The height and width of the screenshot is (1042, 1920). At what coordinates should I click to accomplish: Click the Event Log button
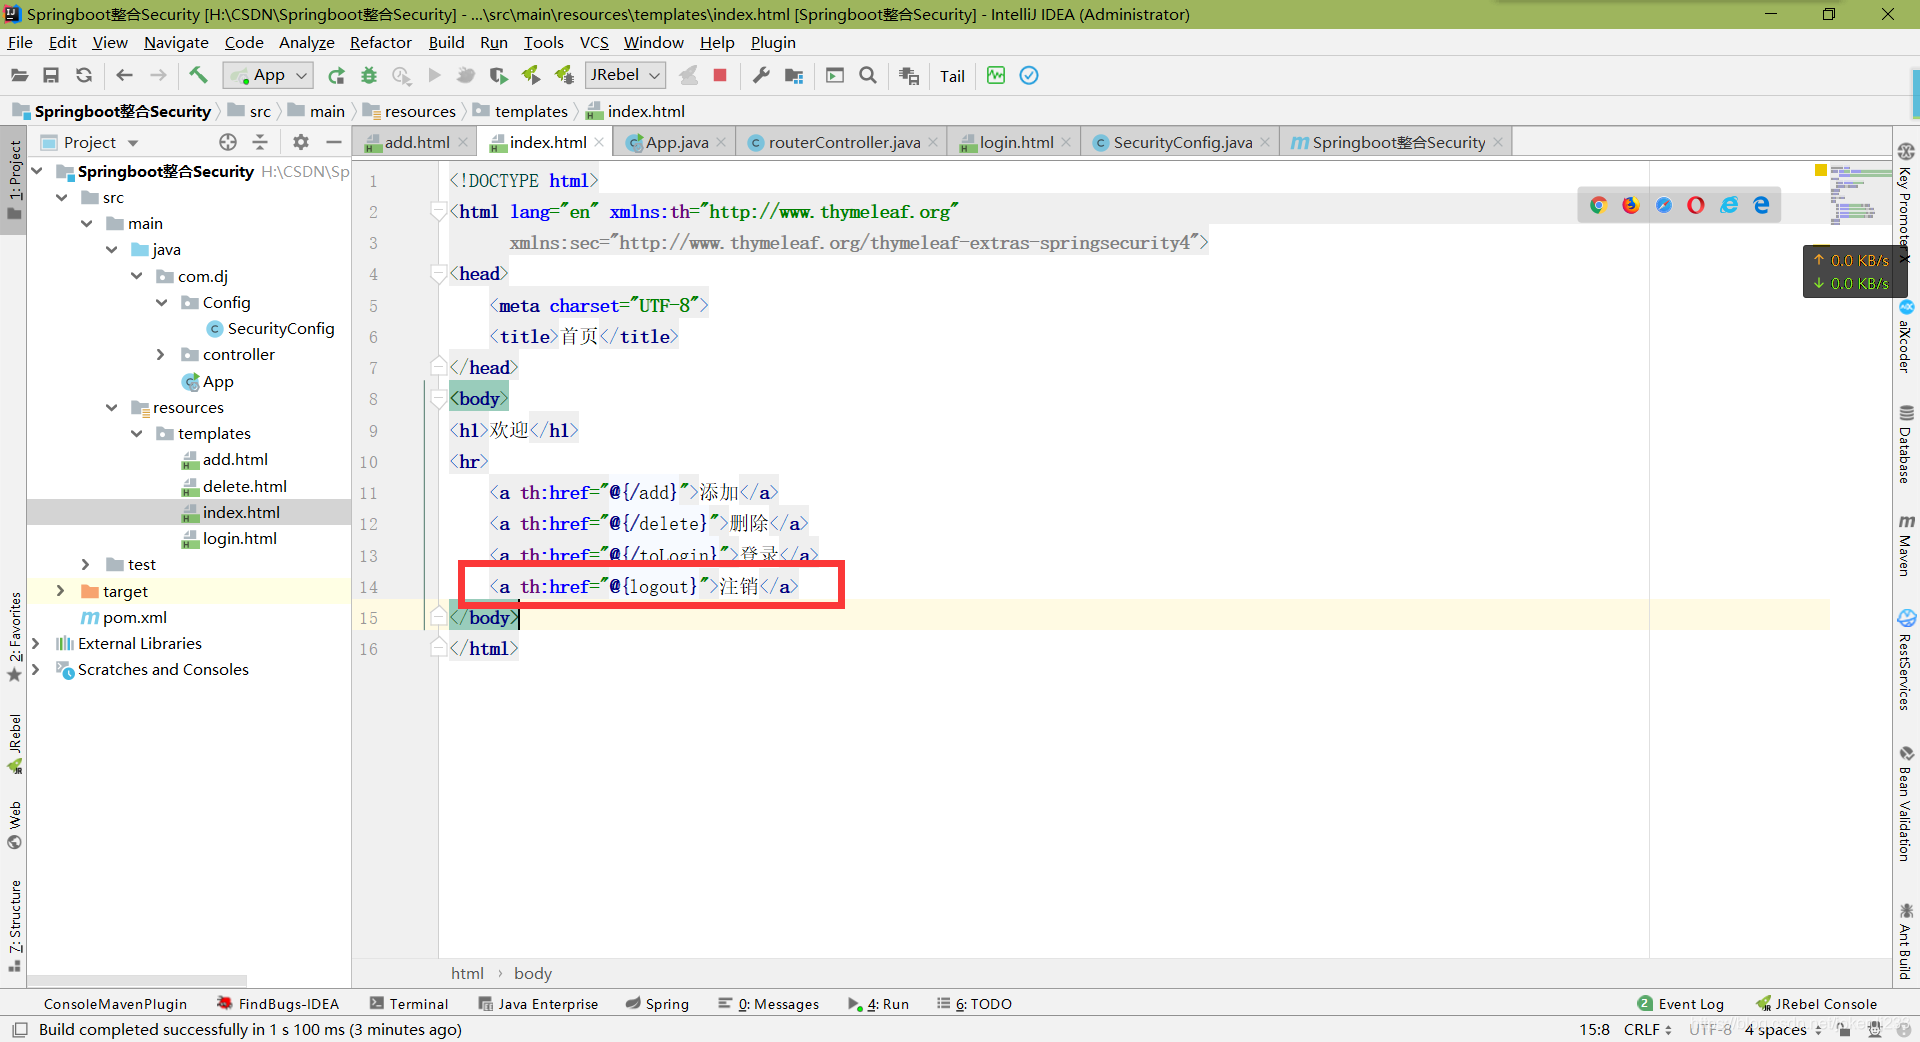pos(1681,1004)
